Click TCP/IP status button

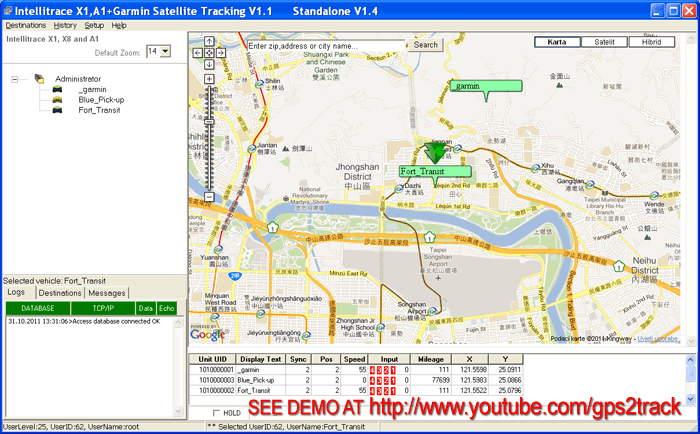(x=103, y=308)
